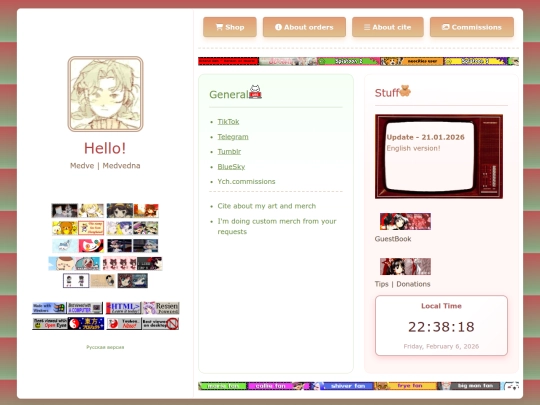Viewport: 540px width, 405px height.
Task: Click the Tips | Donations text label
Action: (402, 284)
